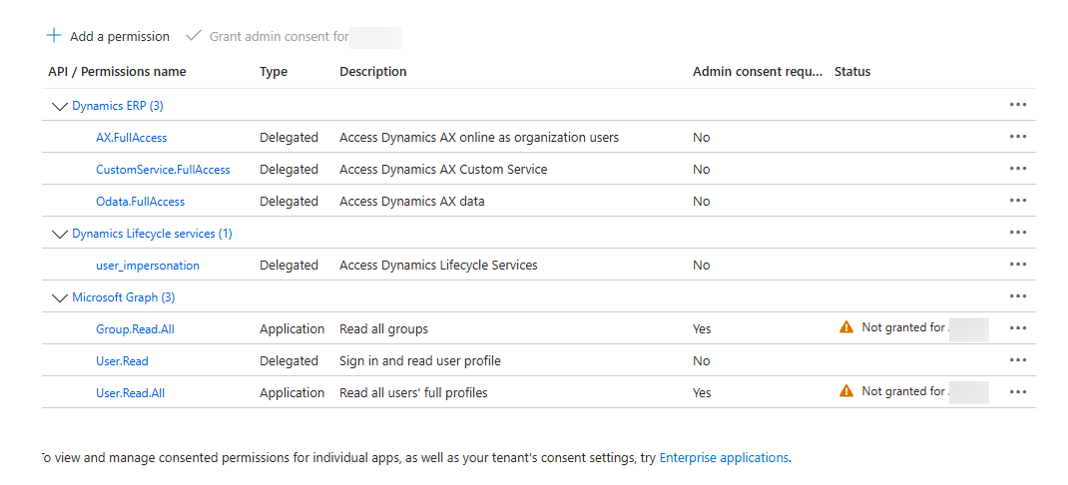Click the plus icon for Add a permission
1068x485 pixels.
(x=53, y=35)
